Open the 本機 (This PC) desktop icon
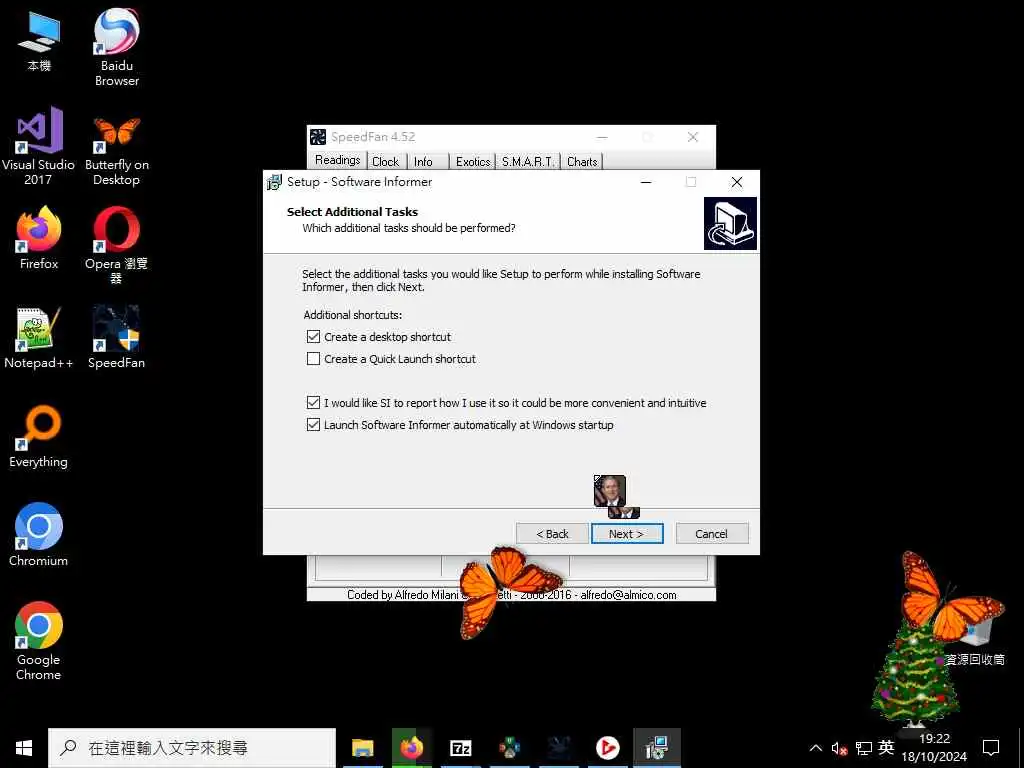This screenshot has width=1024, height=768. pyautogui.click(x=39, y=40)
